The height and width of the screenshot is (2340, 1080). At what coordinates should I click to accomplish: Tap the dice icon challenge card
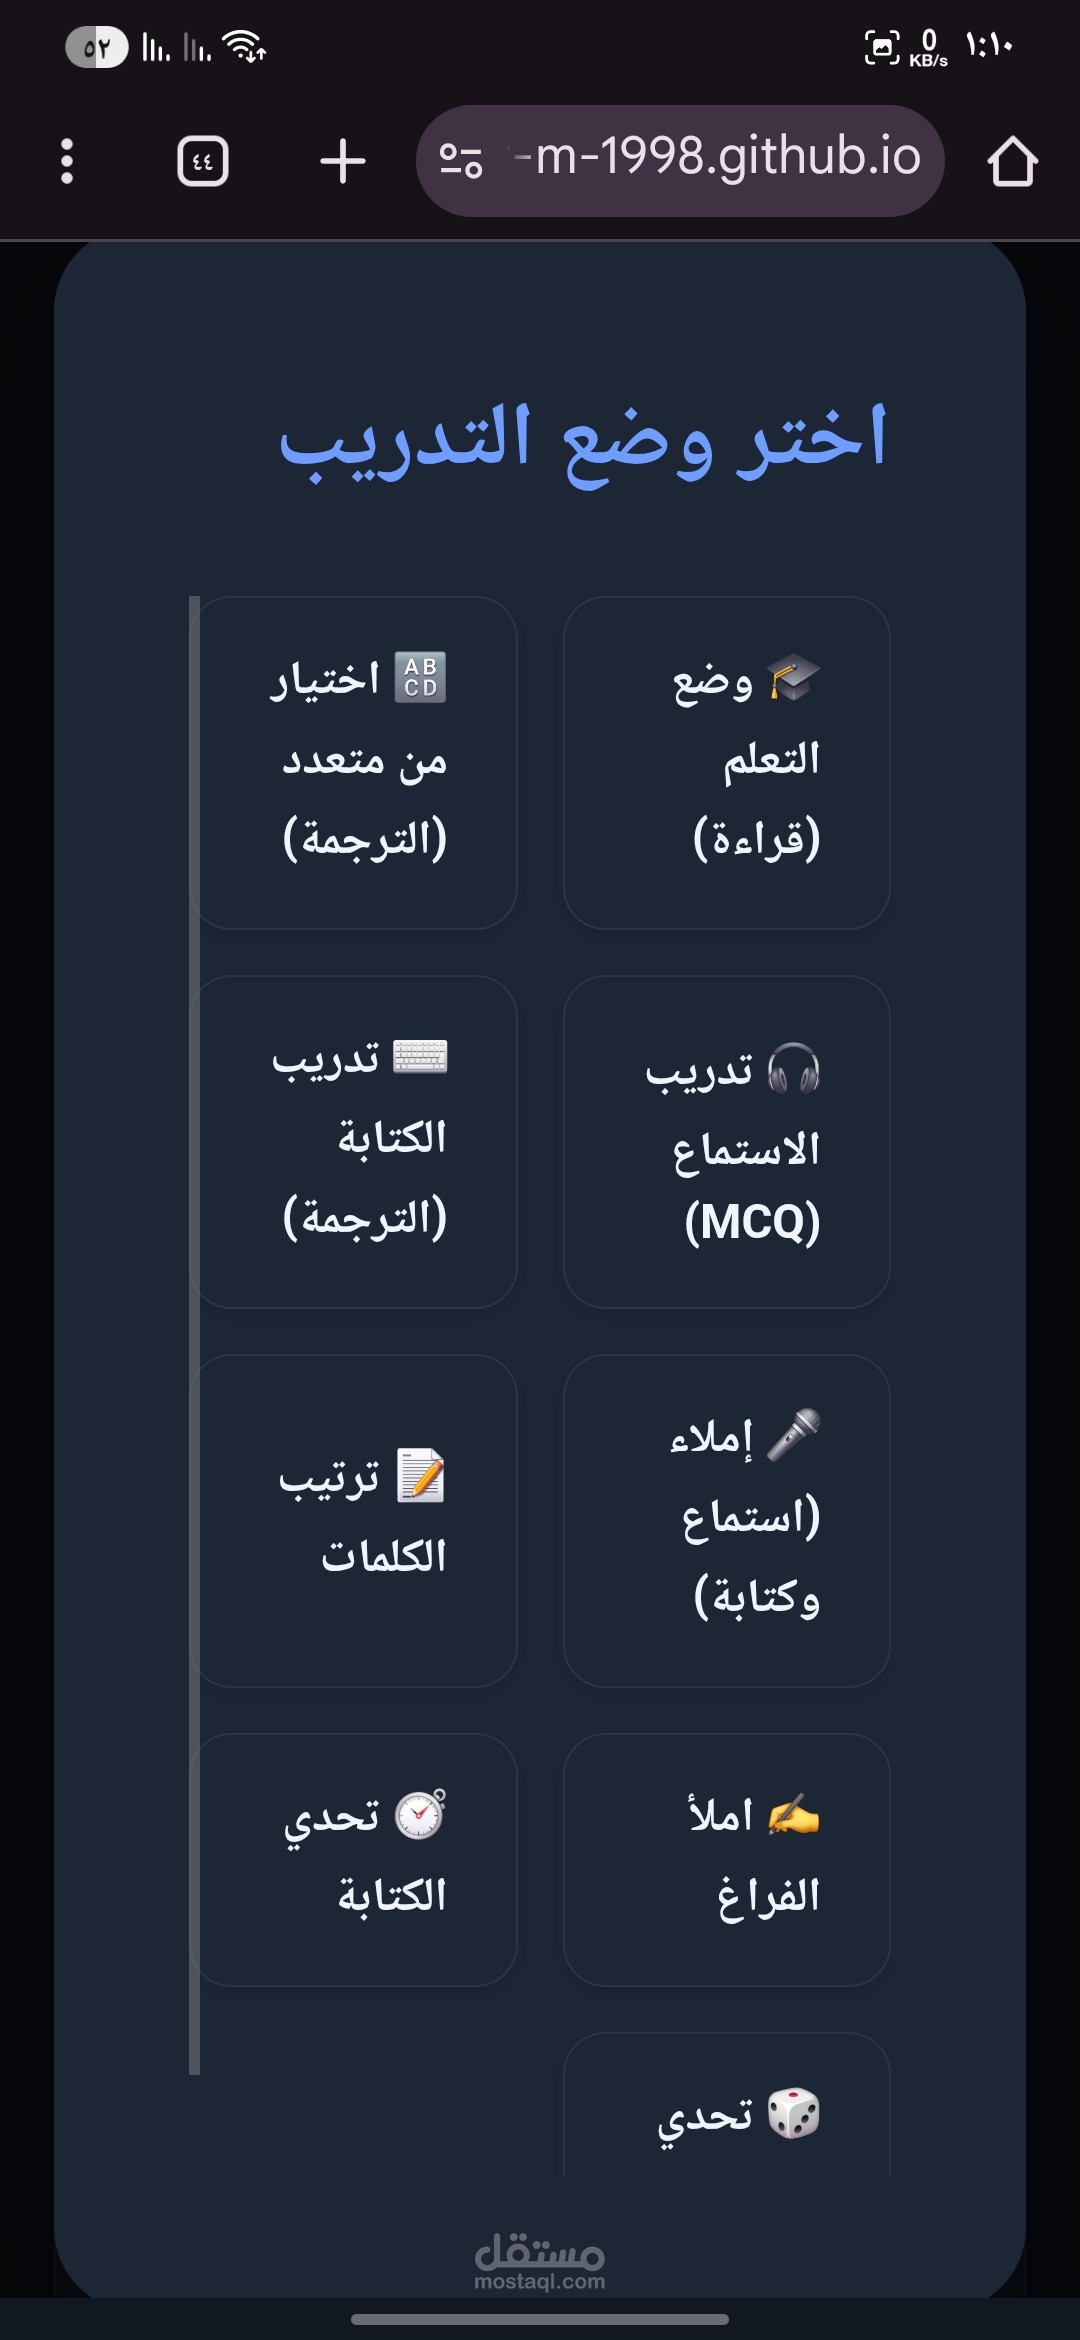793,2113
